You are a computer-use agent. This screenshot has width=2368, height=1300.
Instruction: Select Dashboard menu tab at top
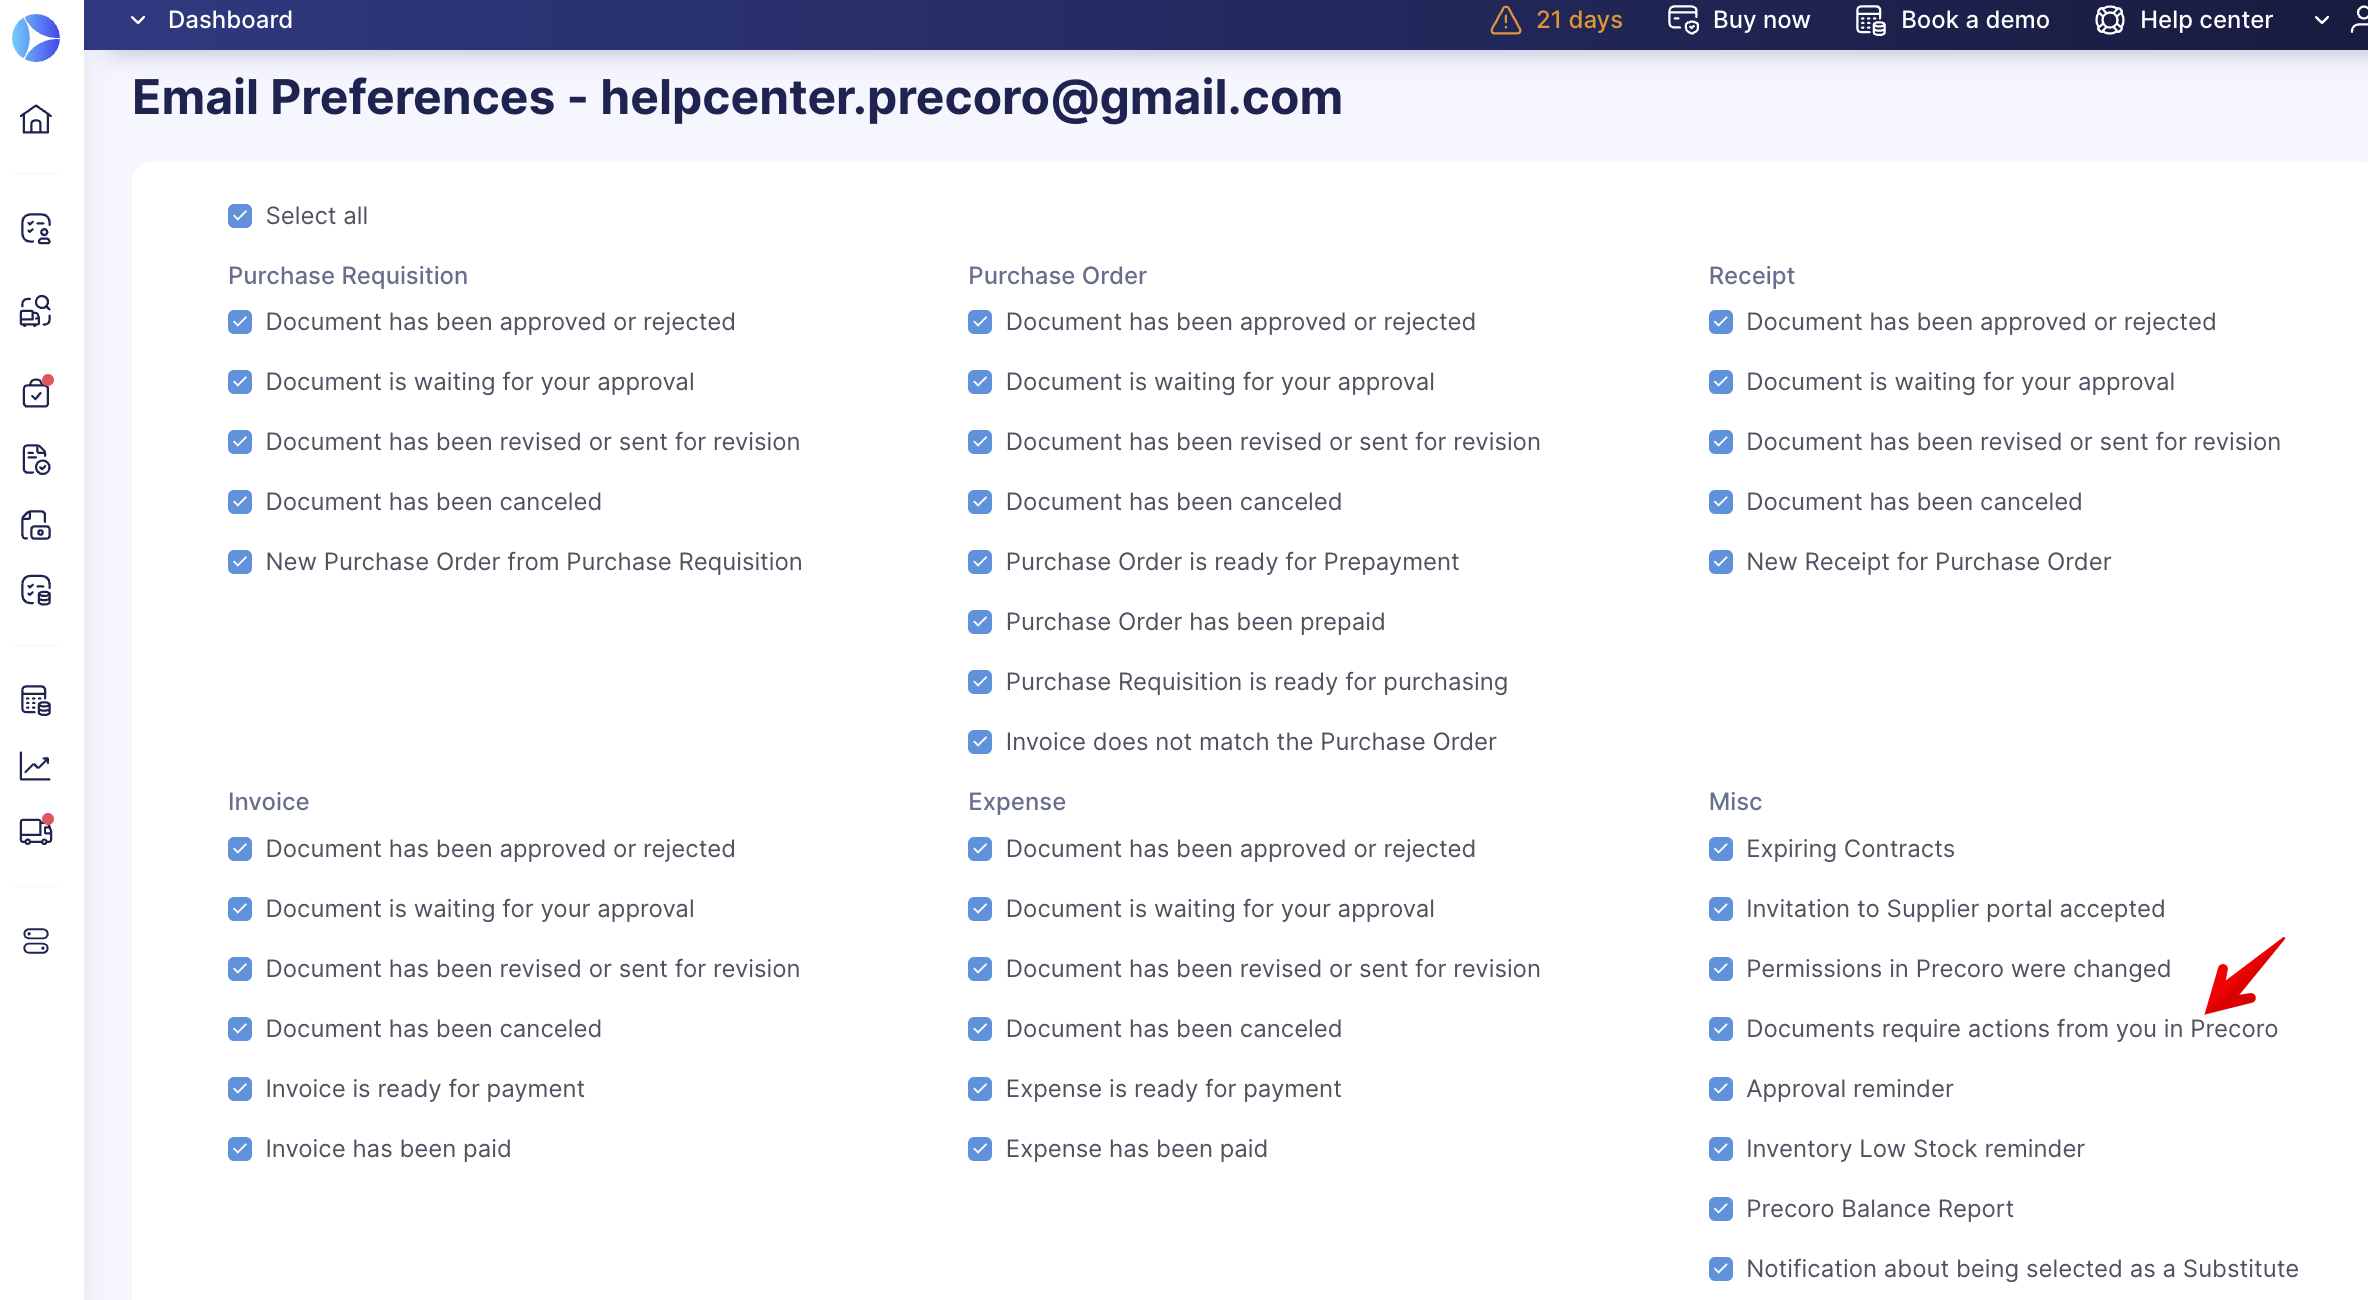(230, 19)
